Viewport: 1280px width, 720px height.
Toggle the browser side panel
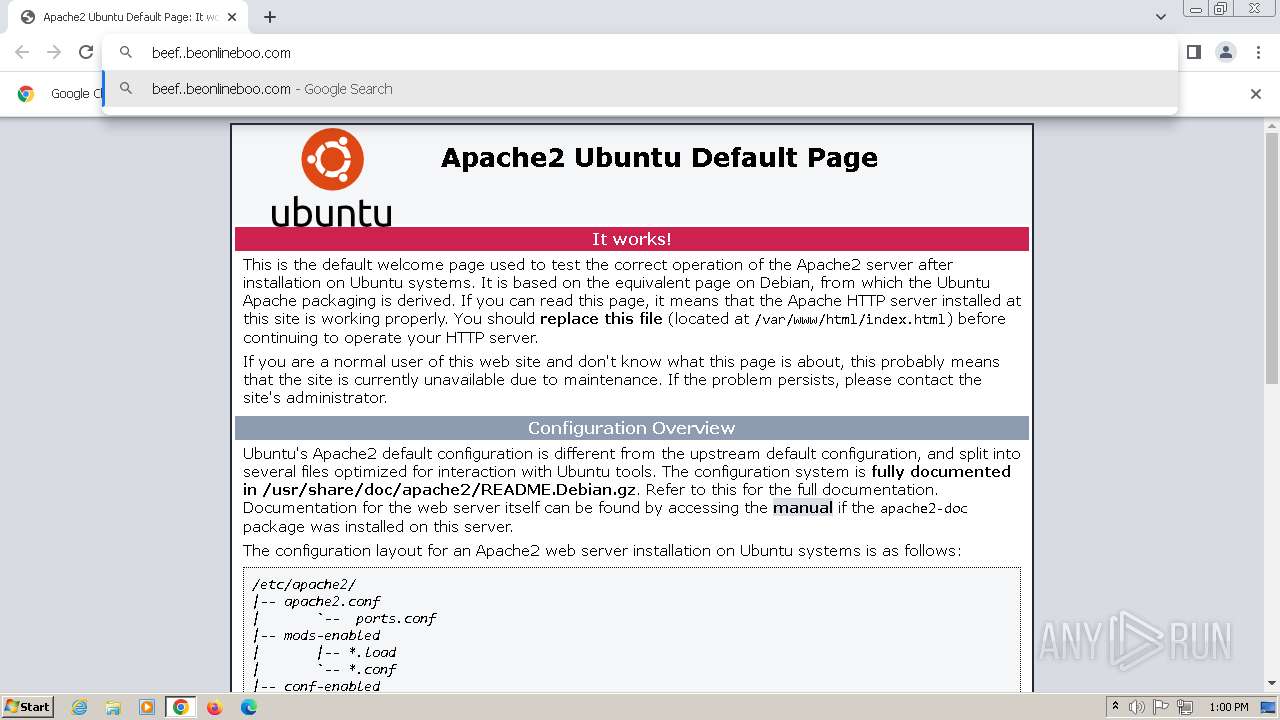(x=1193, y=52)
